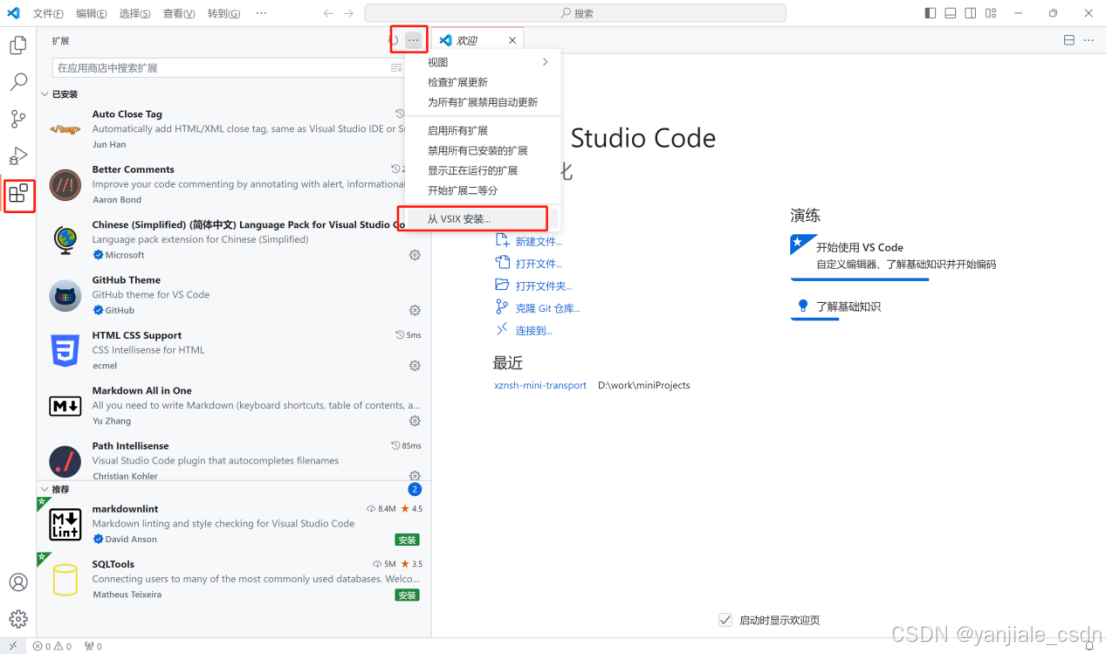Open the Accounts icon at bottom left
1106x654 pixels.
click(16, 583)
